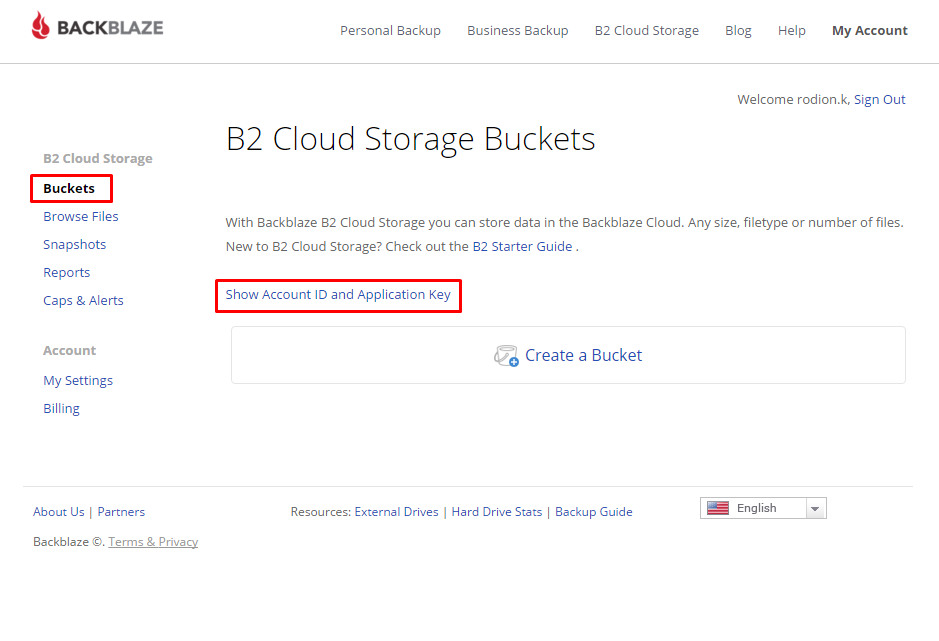Open the English language dropdown arrow
The image size is (939, 641).
click(815, 509)
